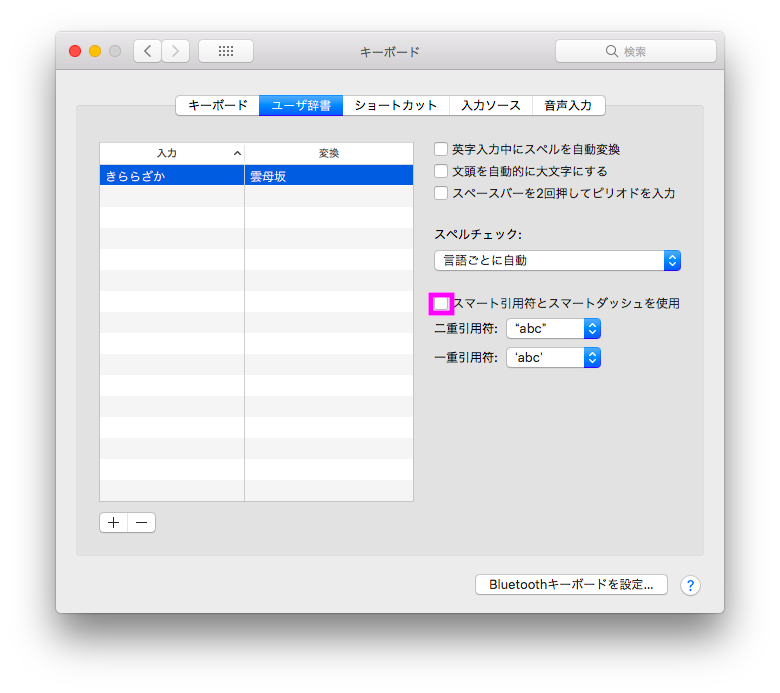The image size is (780, 693).
Task: Click the 変換 column header
Action: (x=329, y=153)
